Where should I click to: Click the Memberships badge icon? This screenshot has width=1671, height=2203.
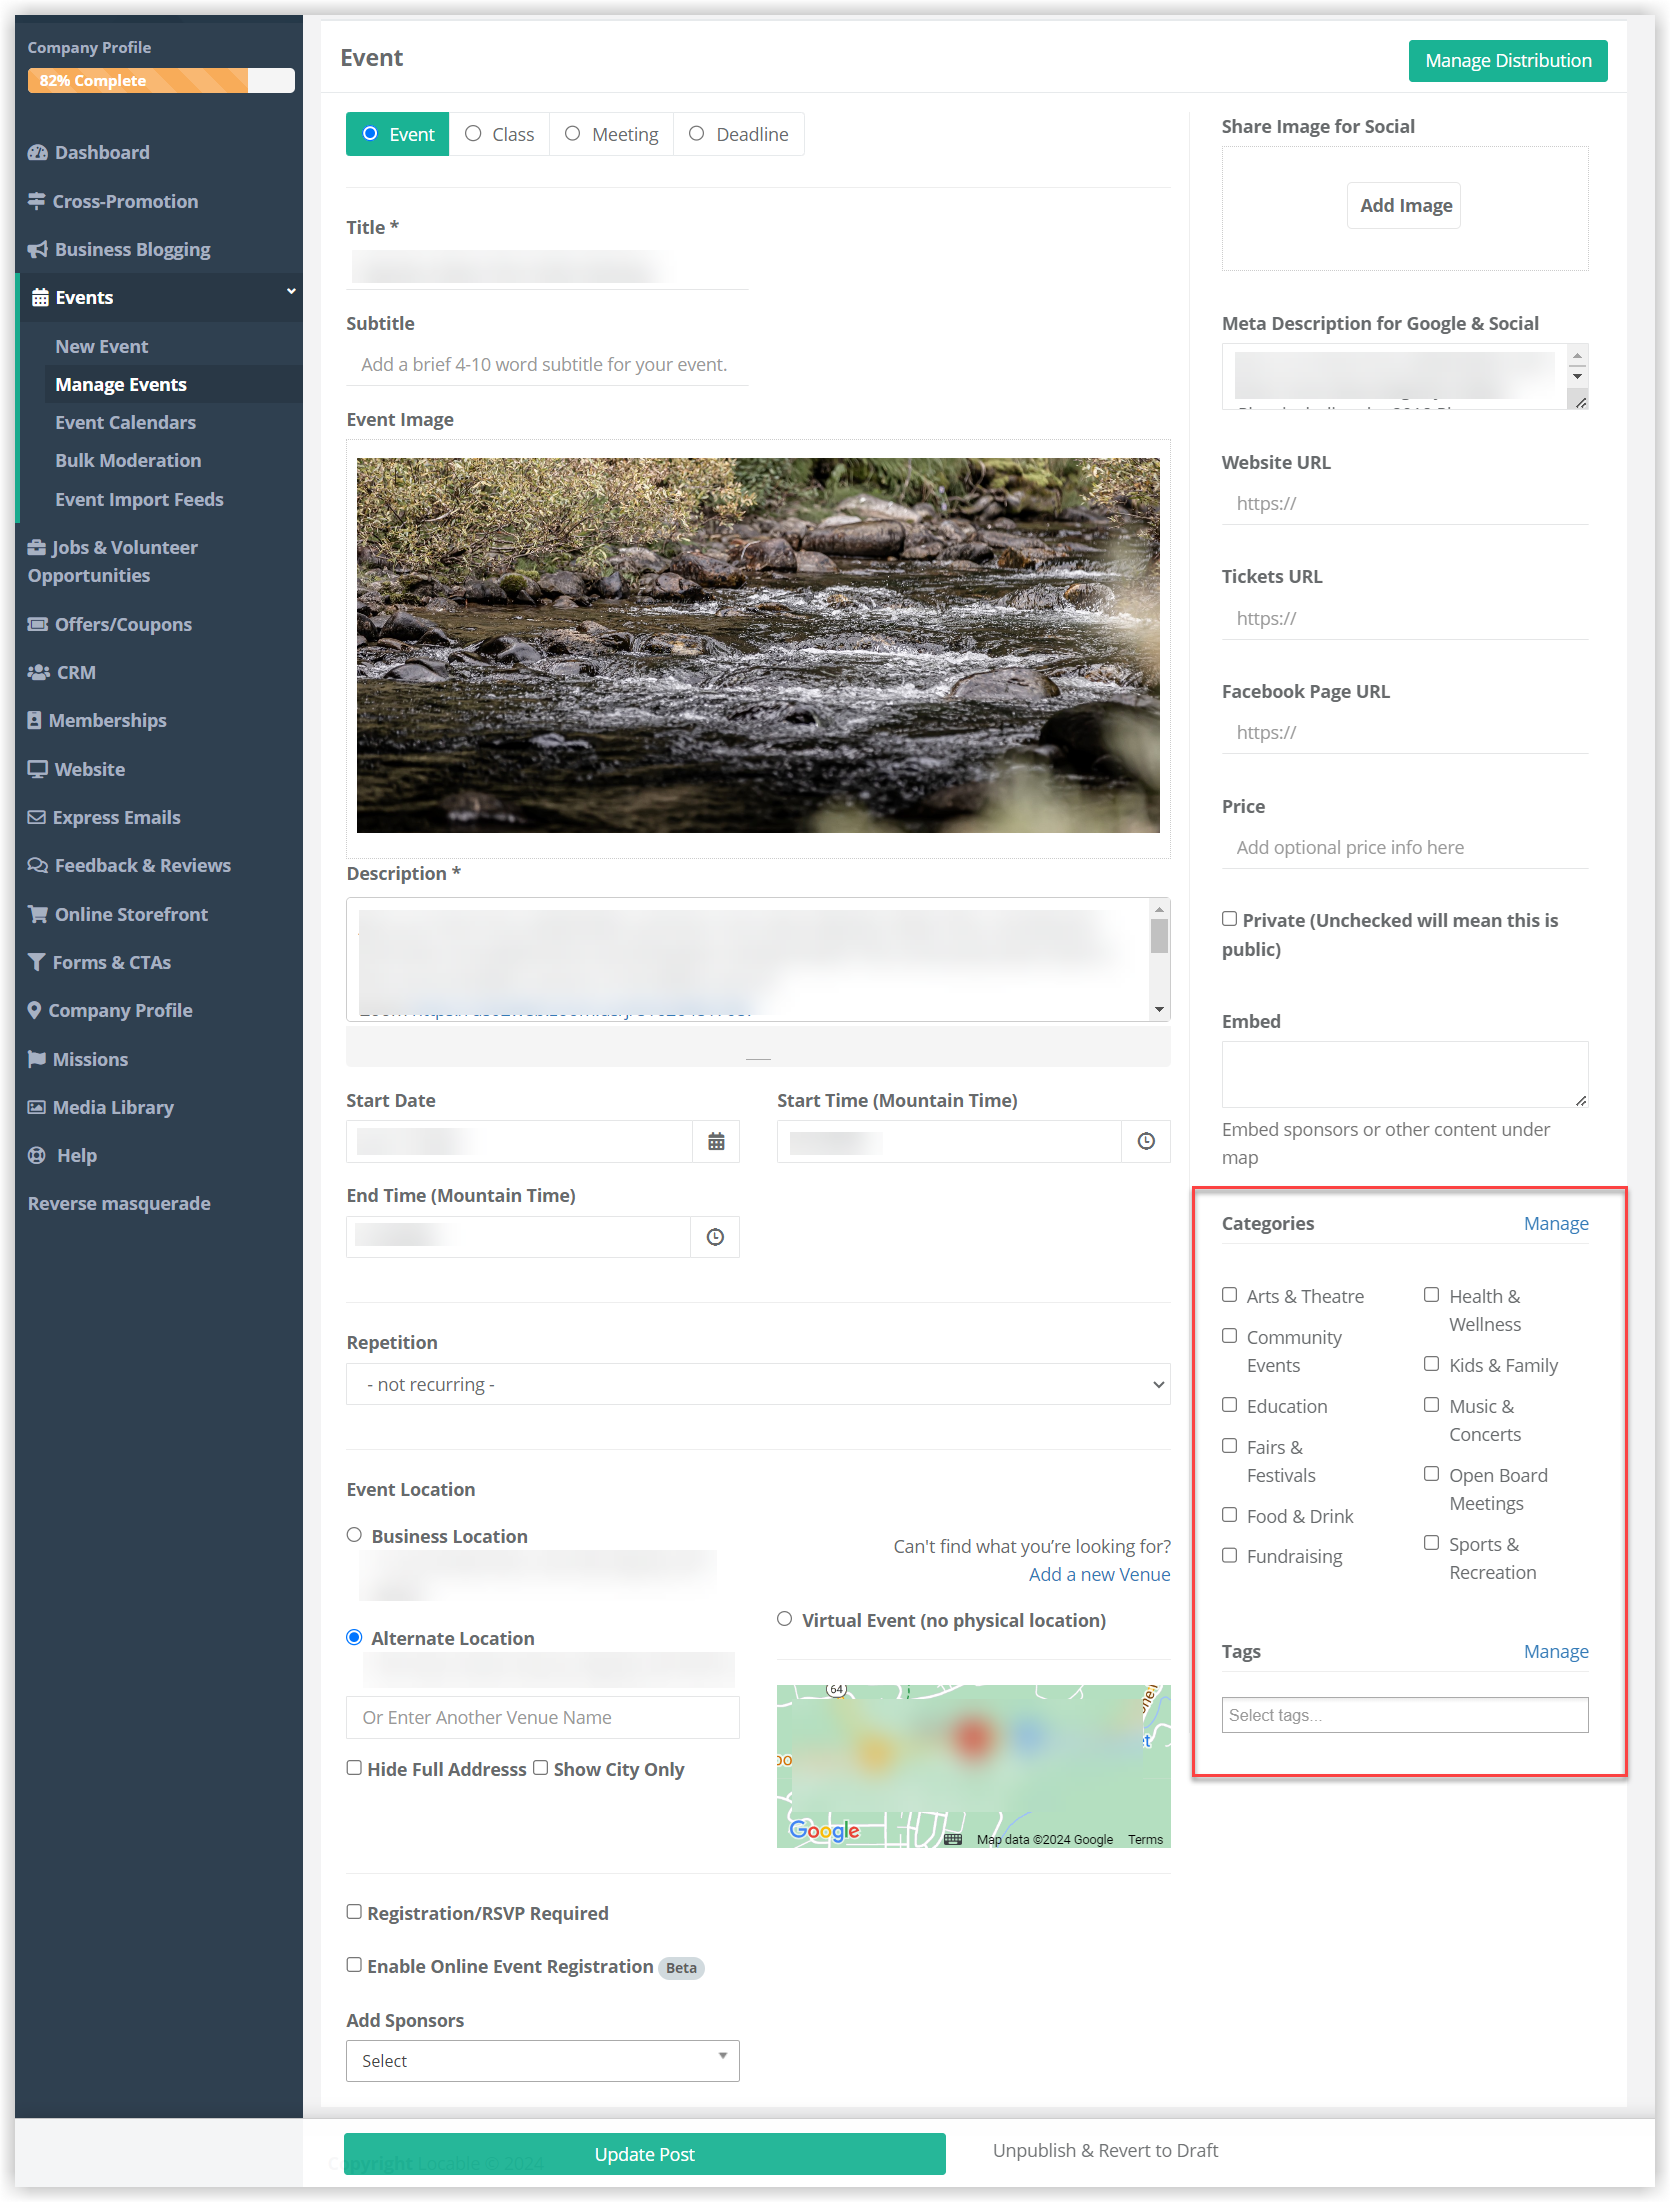[x=35, y=720]
